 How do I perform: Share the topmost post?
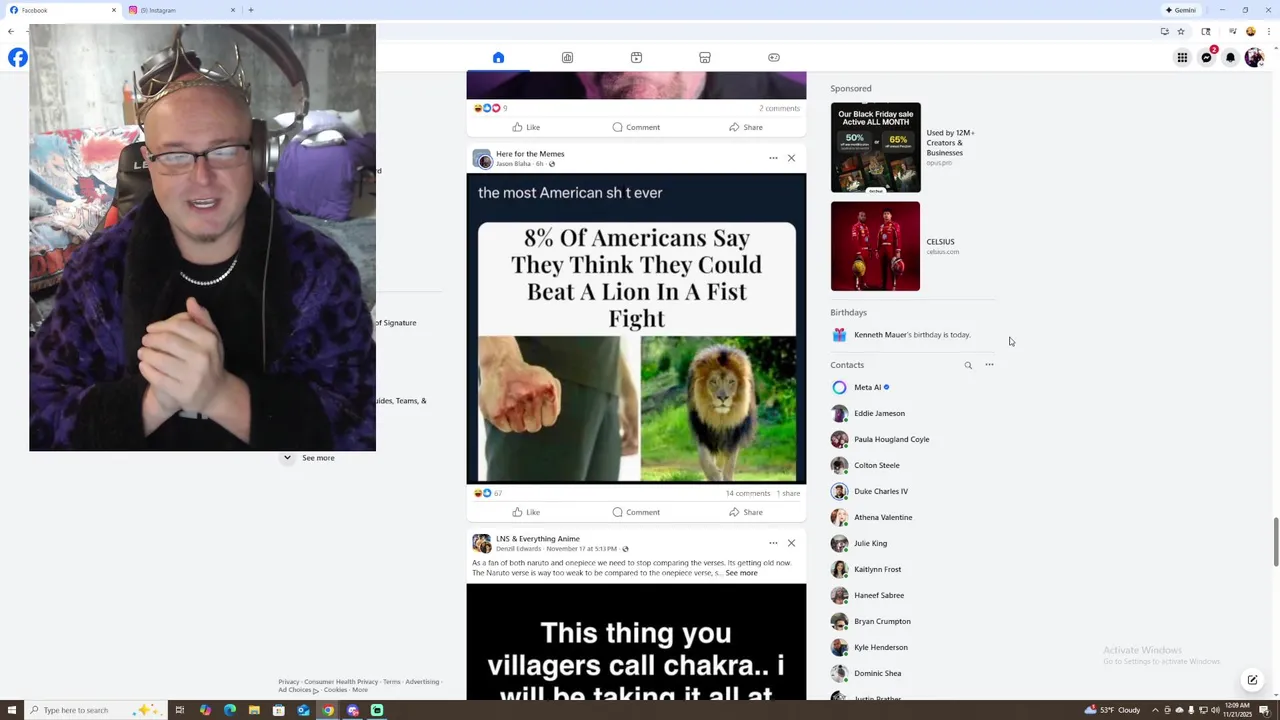[x=746, y=127]
